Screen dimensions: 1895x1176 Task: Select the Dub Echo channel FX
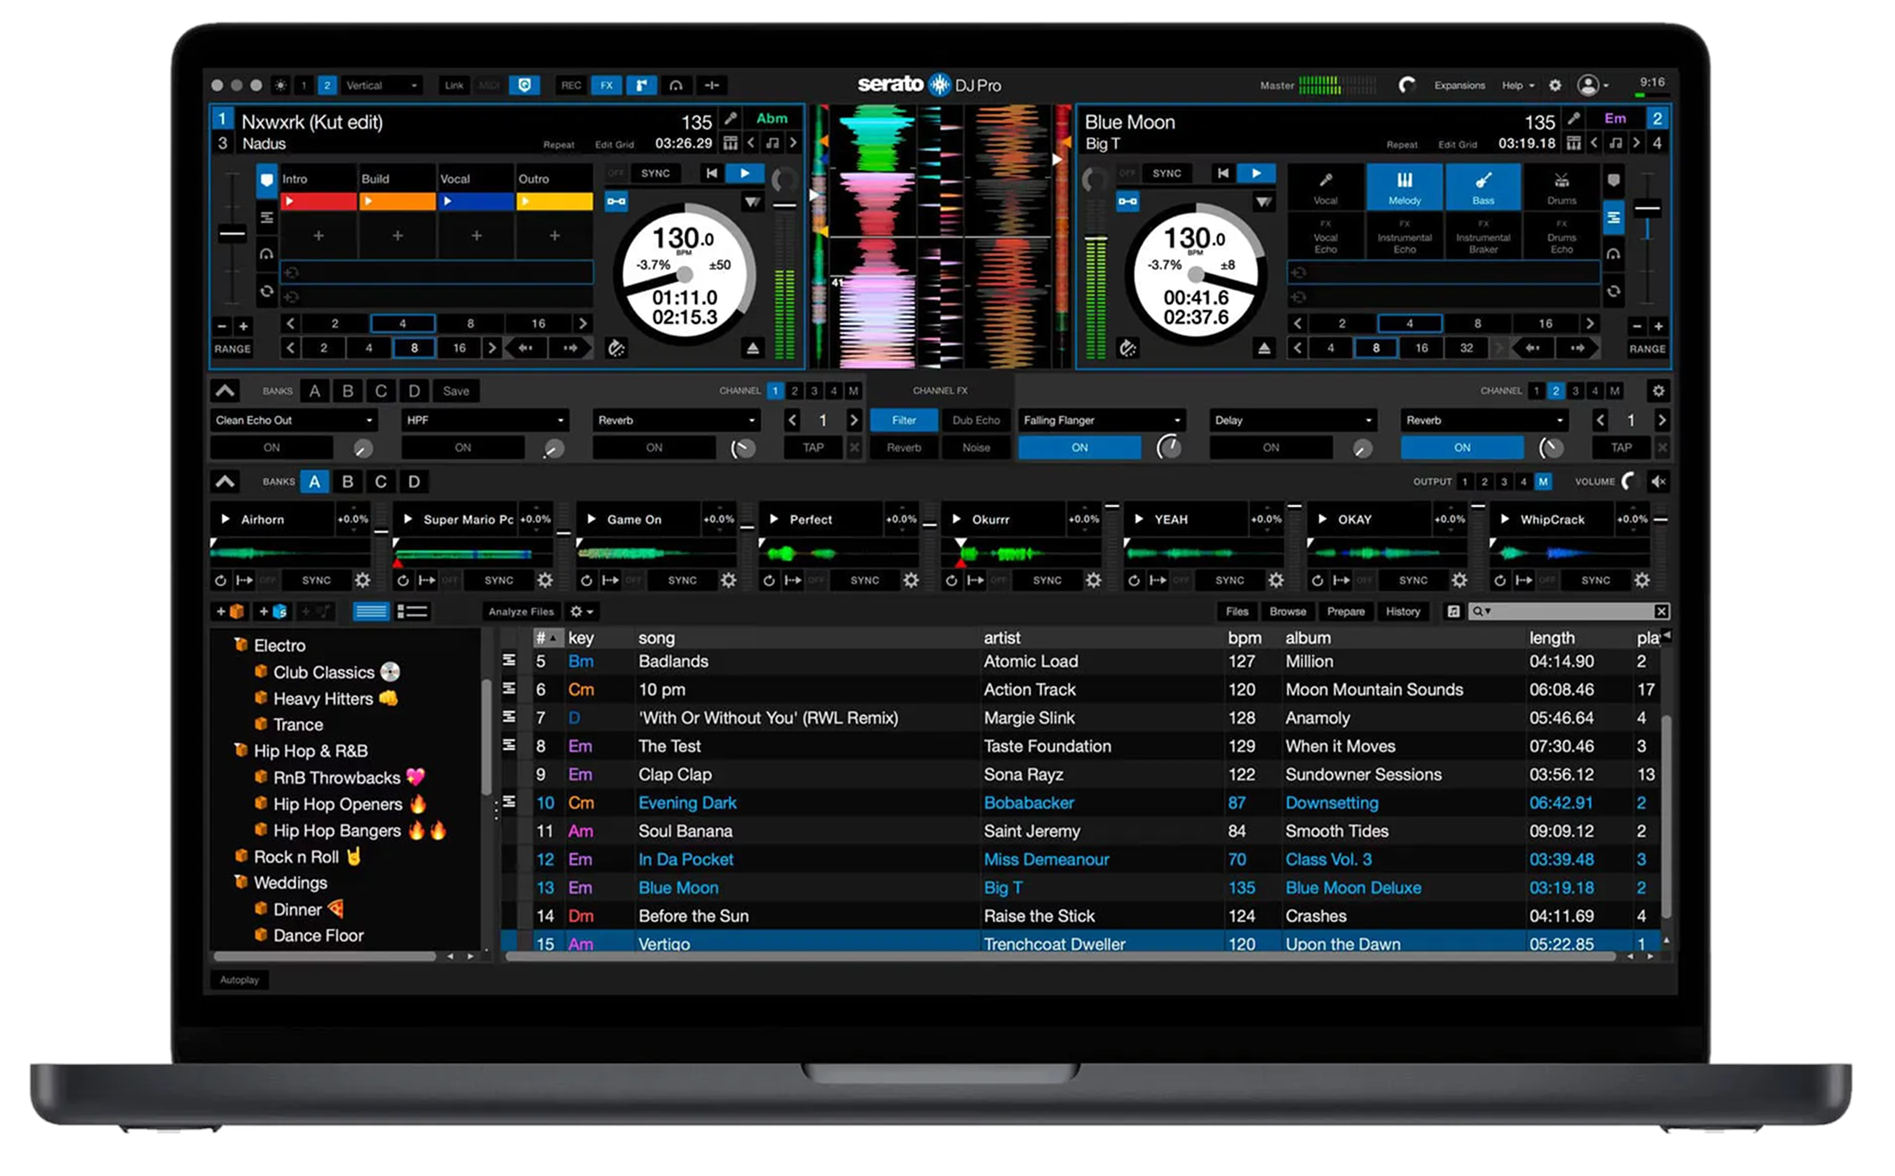coord(976,420)
